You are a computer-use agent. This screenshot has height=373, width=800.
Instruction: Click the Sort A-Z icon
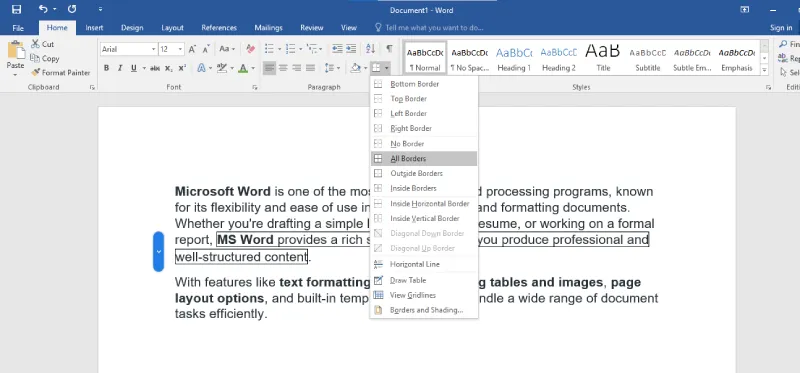(x=370, y=49)
